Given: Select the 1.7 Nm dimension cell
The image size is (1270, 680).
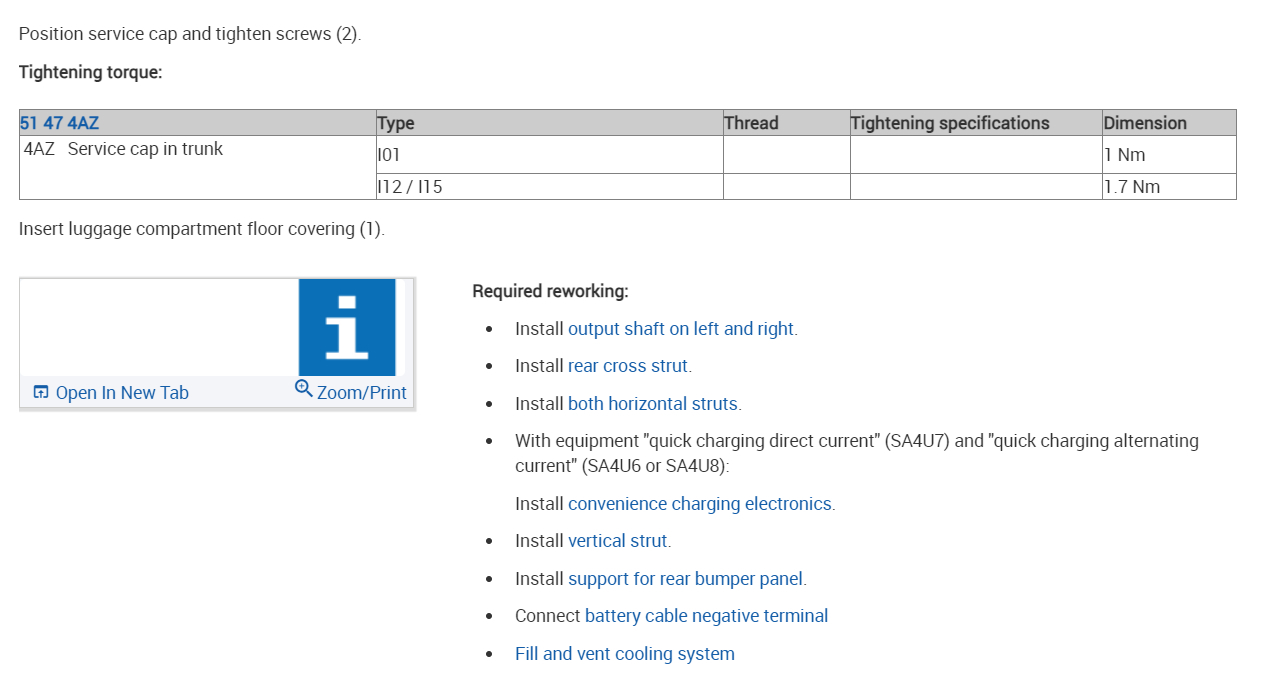Looking at the screenshot, I should [x=1132, y=187].
